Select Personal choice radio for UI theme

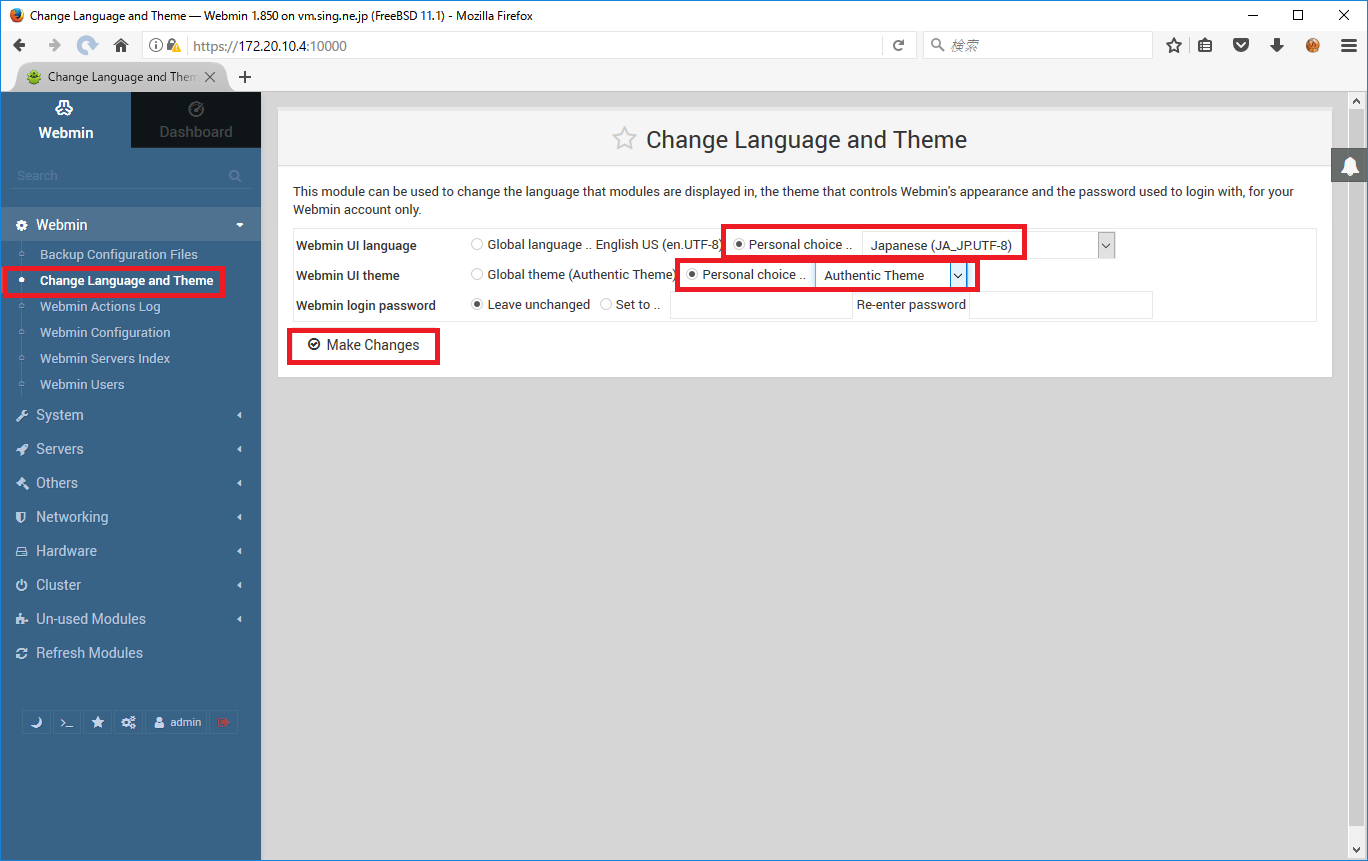coord(692,274)
